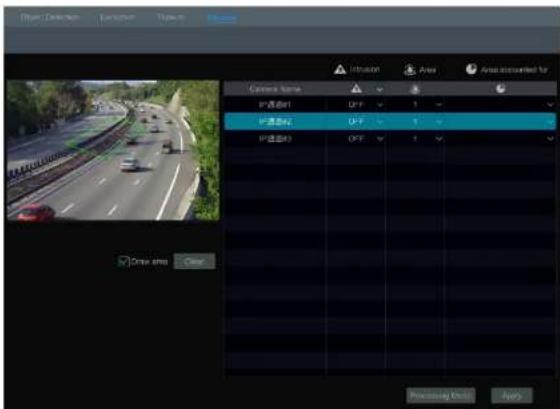Click the Intrusion warning triangle legend icon

(340, 69)
